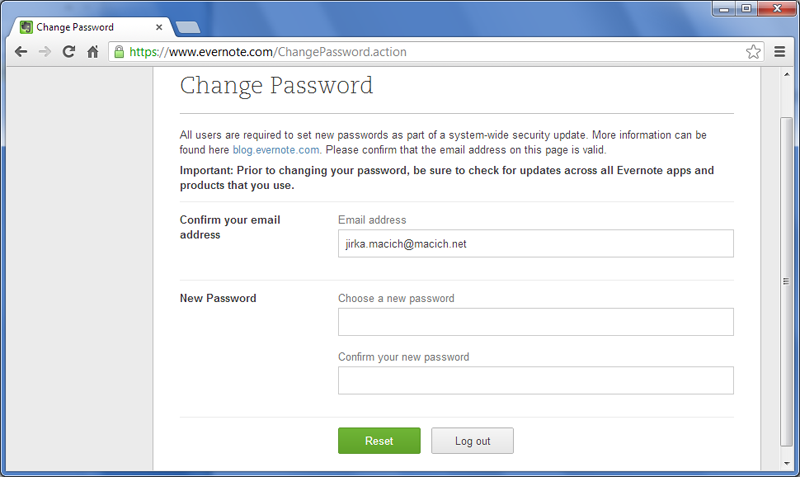
Task: Open the blog.evernote.com link
Action: (276, 149)
